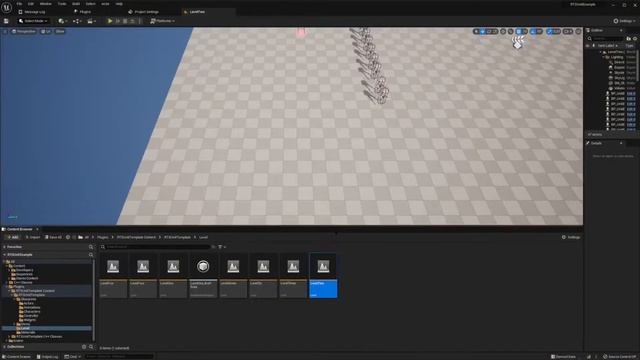The image size is (640, 360).
Task: Click the Favorites search magnifier icon
Action: click(x=91, y=247)
